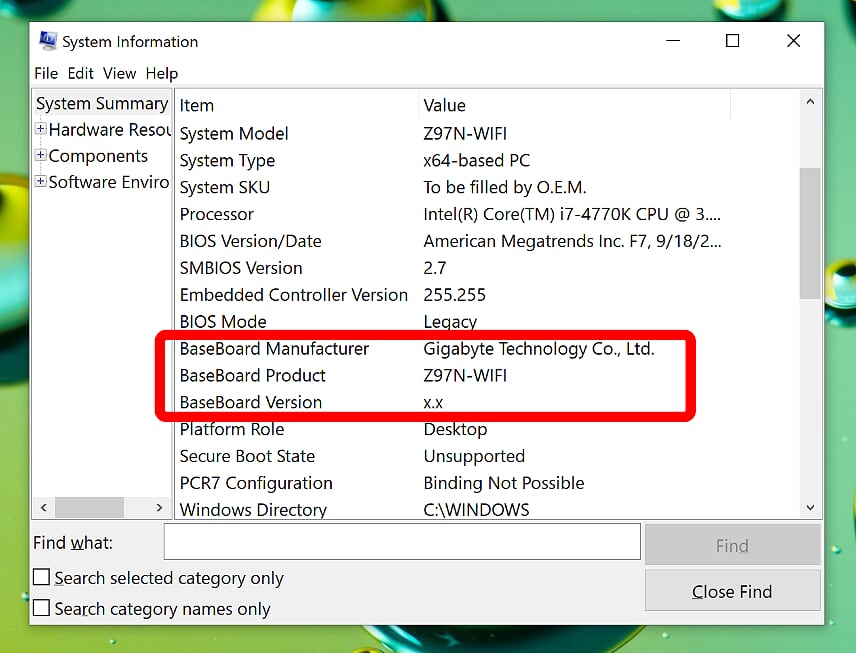
Task: Enable Search category names only
Action: (41, 608)
